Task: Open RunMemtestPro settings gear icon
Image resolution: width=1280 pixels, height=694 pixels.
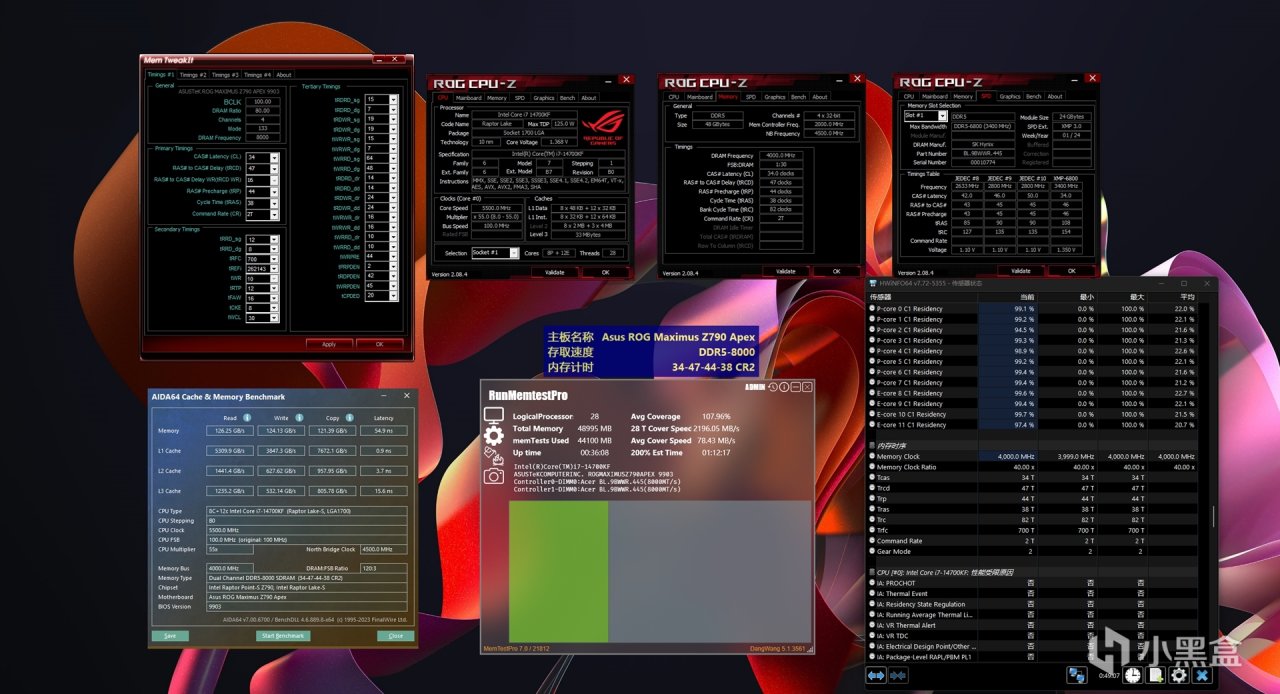Action: [493, 435]
